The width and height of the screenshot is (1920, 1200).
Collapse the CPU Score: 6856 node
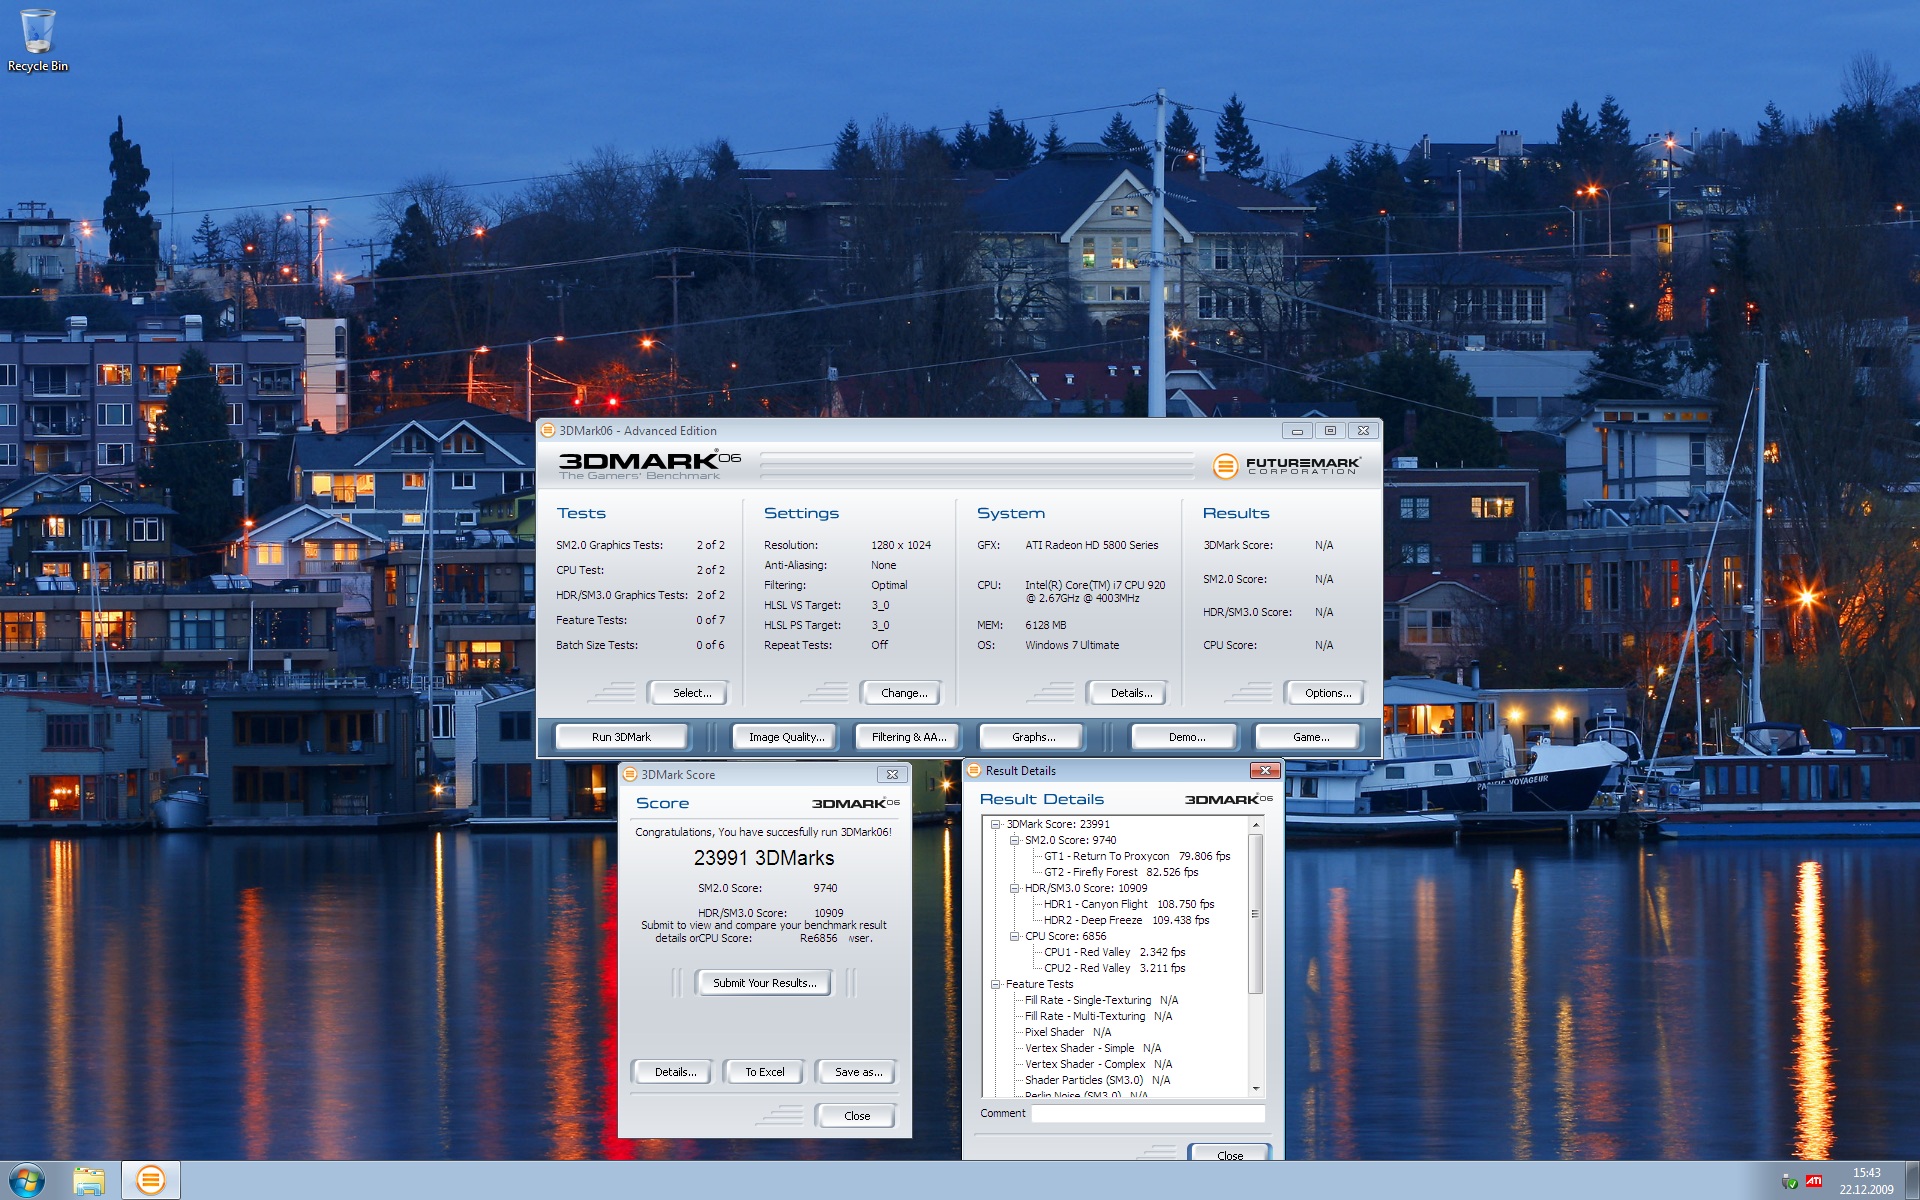(x=1015, y=937)
